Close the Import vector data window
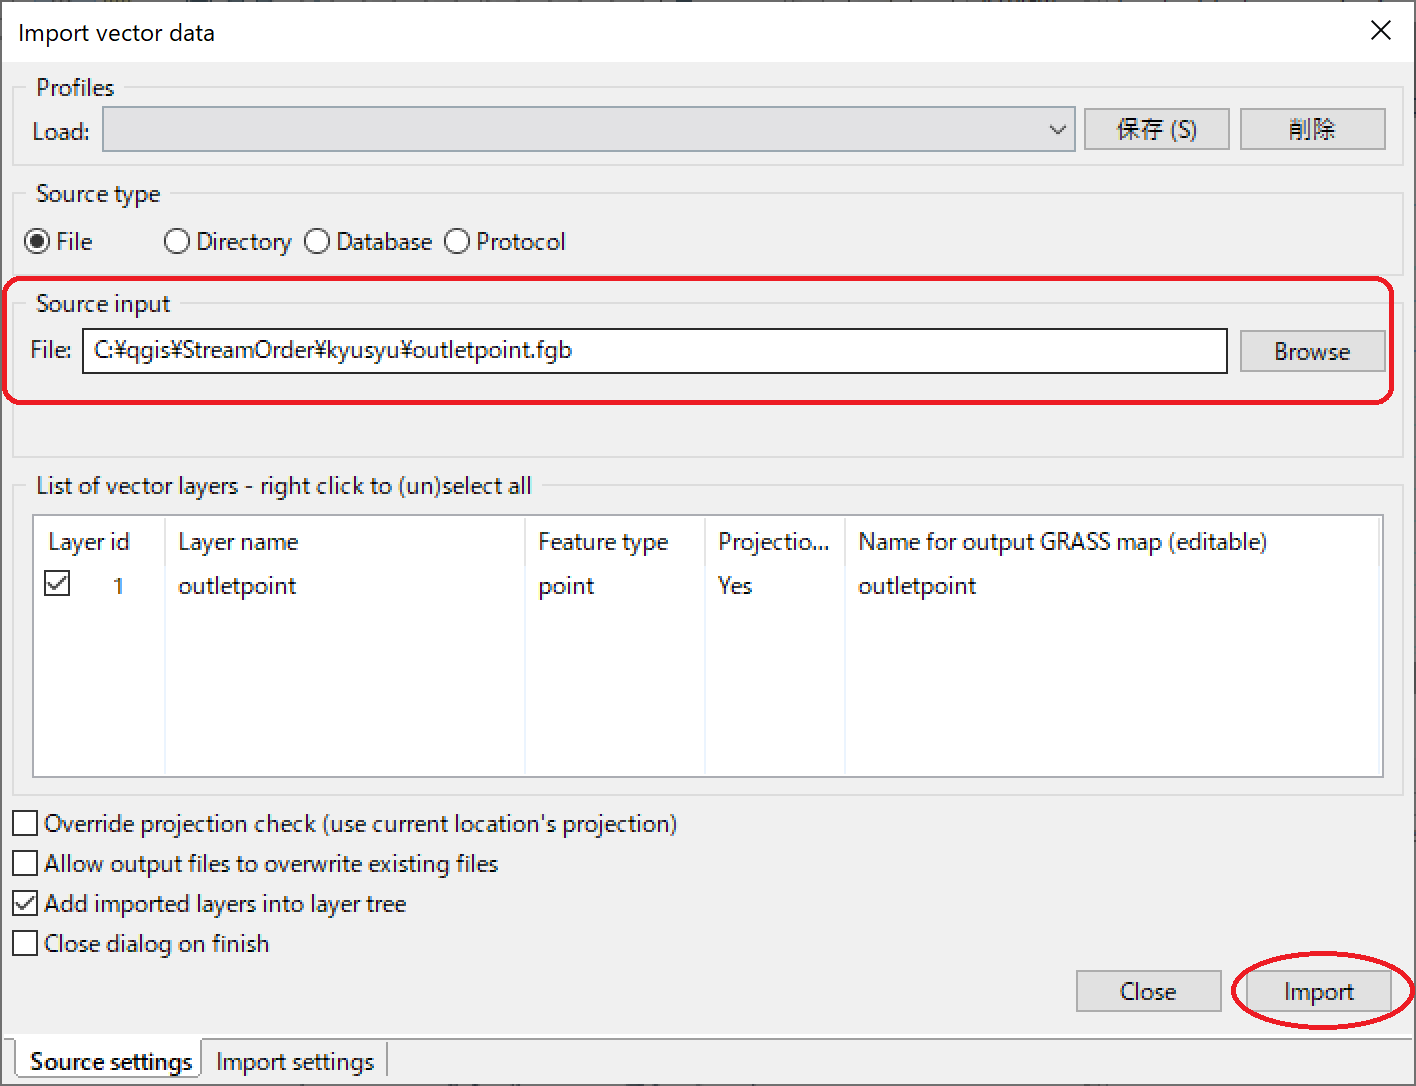Image resolution: width=1416 pixels, height=1086 pixels. pyautogui.click(x=1381, y=31)
